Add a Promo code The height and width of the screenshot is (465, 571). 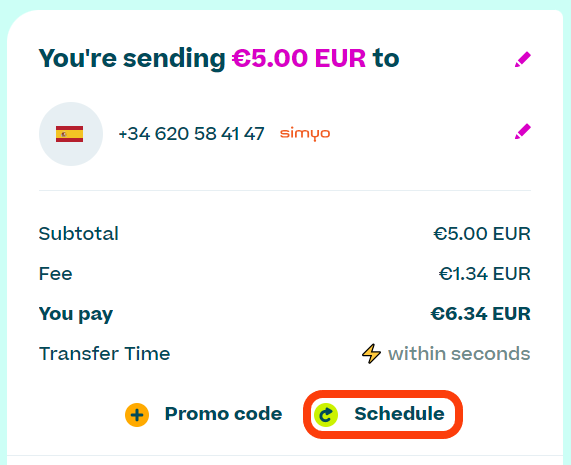click(204, 414)
